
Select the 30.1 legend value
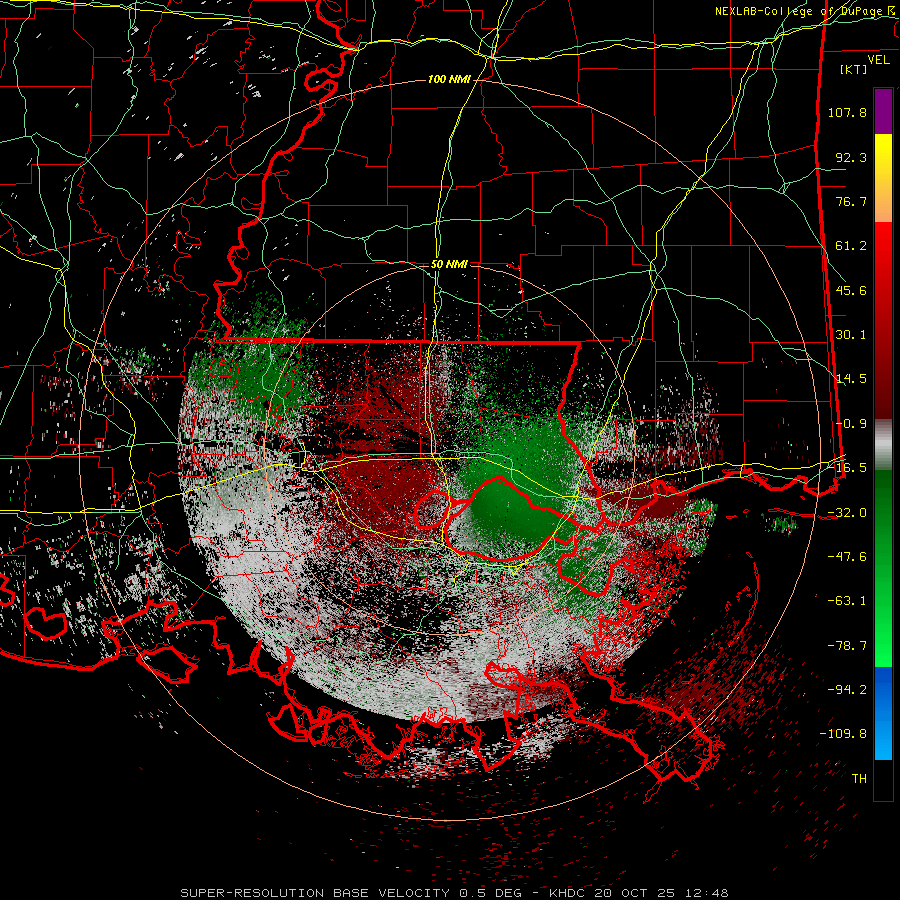(x=851, y=335)
